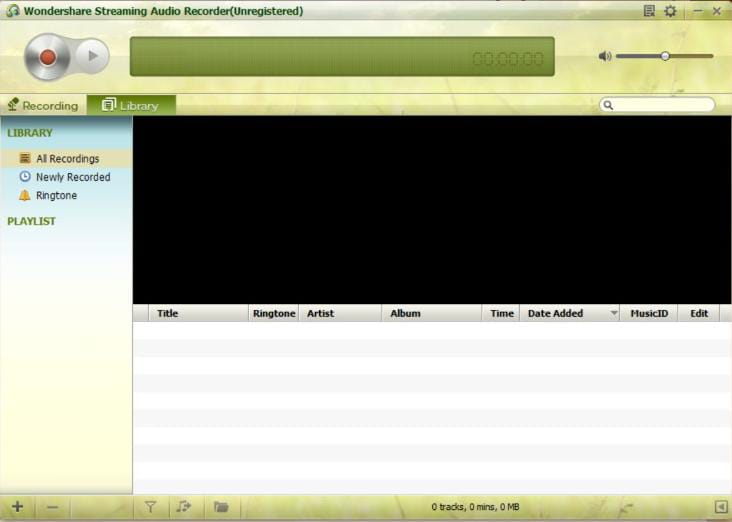Image resolution: width=732 pixels, height=522 pixels.
Task: Close the Streaming Audio Recorder window
Action: click(x=717, y=11)
